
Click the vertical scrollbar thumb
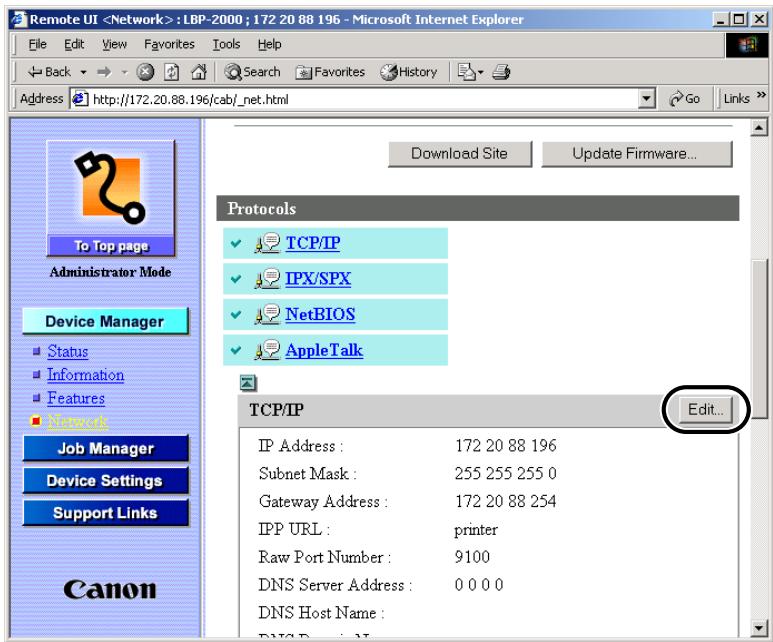tap(759, 339)
